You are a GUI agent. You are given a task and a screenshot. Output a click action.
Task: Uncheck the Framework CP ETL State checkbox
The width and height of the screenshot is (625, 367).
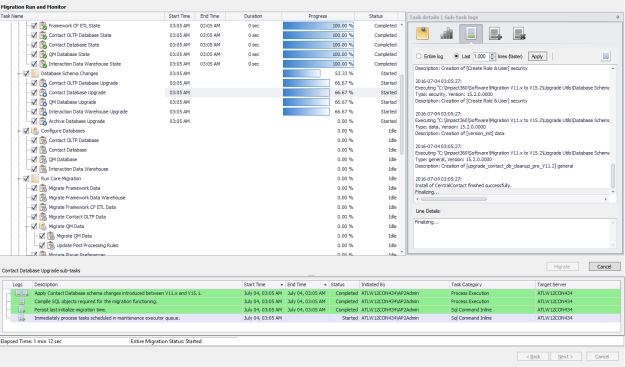pos(34,26)
